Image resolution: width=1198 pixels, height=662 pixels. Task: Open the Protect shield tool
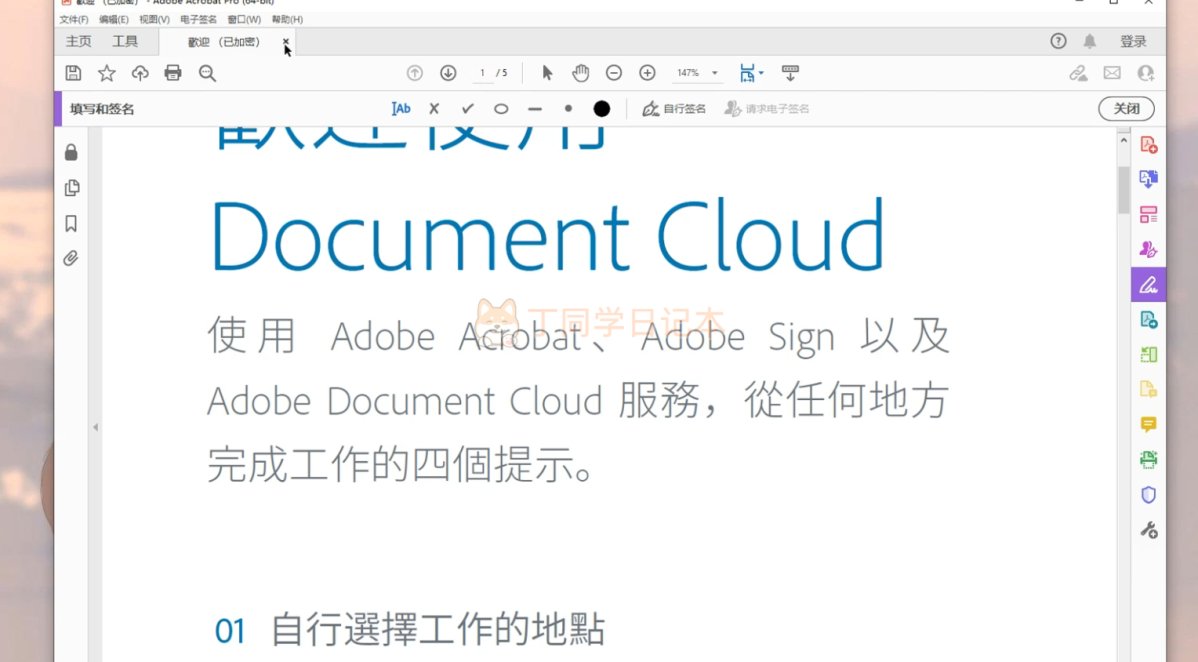[1148, 495]
